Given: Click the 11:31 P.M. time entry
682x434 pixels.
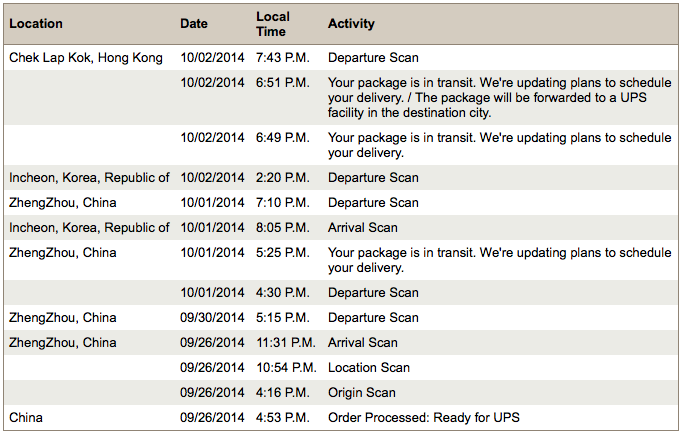Looking at the screenshot, I should pyautogui.click(x=285, y=343).
